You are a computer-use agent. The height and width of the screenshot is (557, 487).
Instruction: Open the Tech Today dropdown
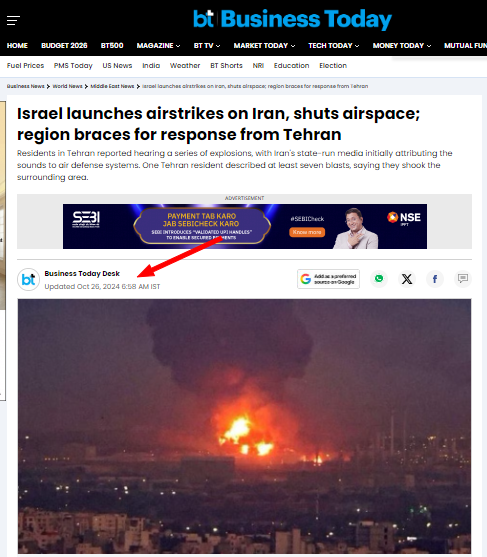(334, 45)
